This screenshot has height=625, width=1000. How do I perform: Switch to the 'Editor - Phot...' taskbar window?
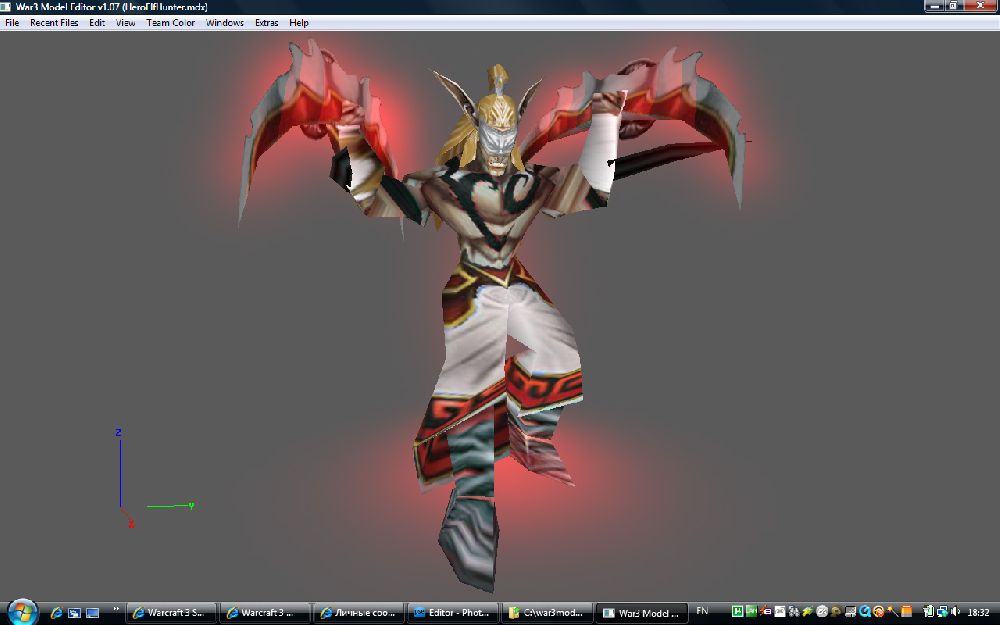click(453, 613)
